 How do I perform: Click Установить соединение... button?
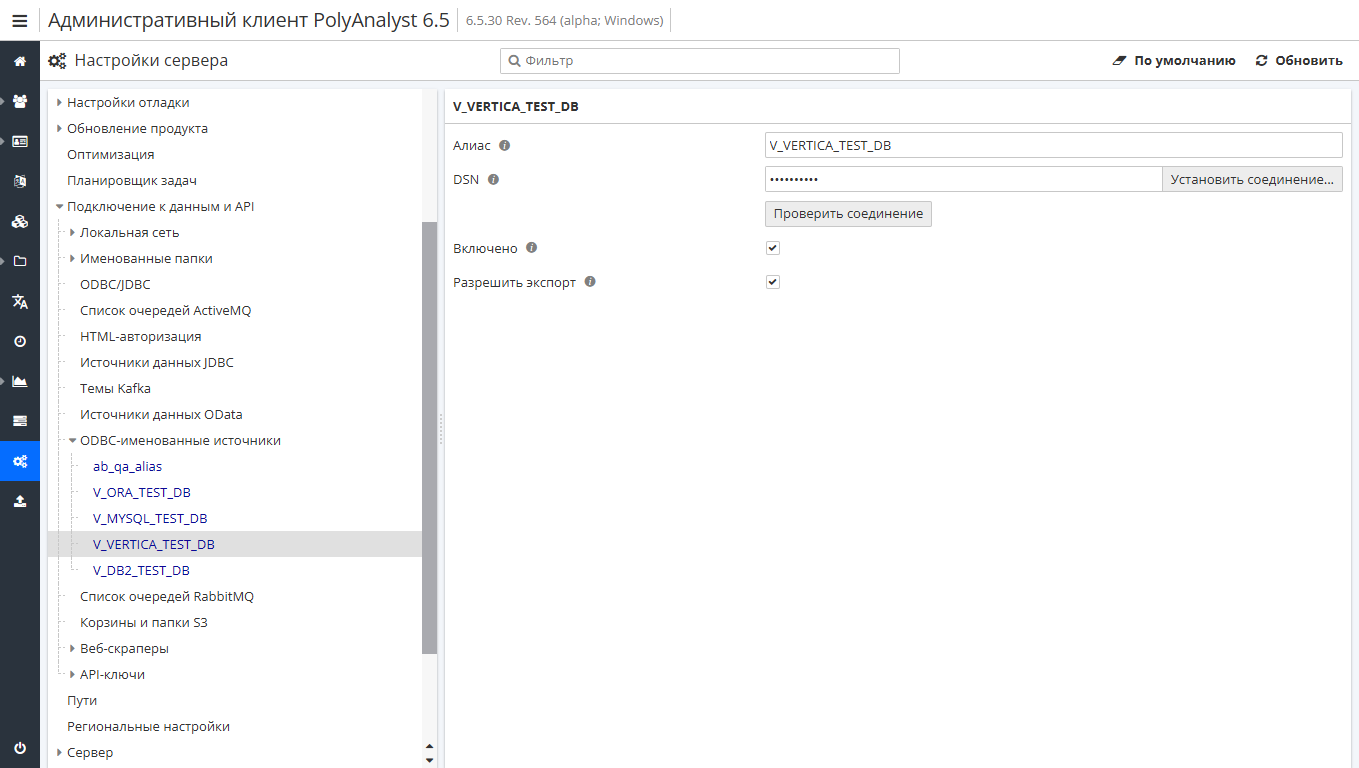1252,179
